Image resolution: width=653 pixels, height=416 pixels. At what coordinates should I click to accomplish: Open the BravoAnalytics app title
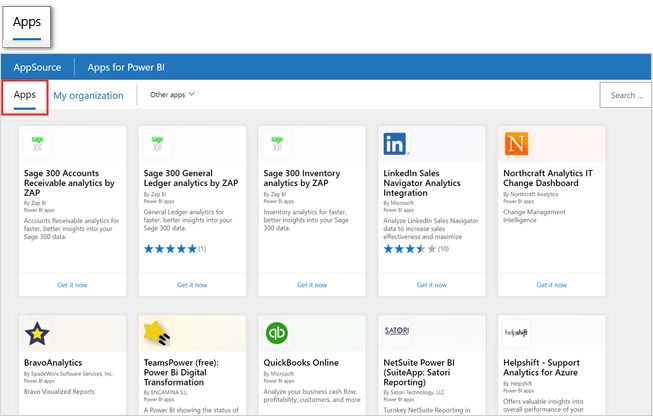click(x=53, y=363)
